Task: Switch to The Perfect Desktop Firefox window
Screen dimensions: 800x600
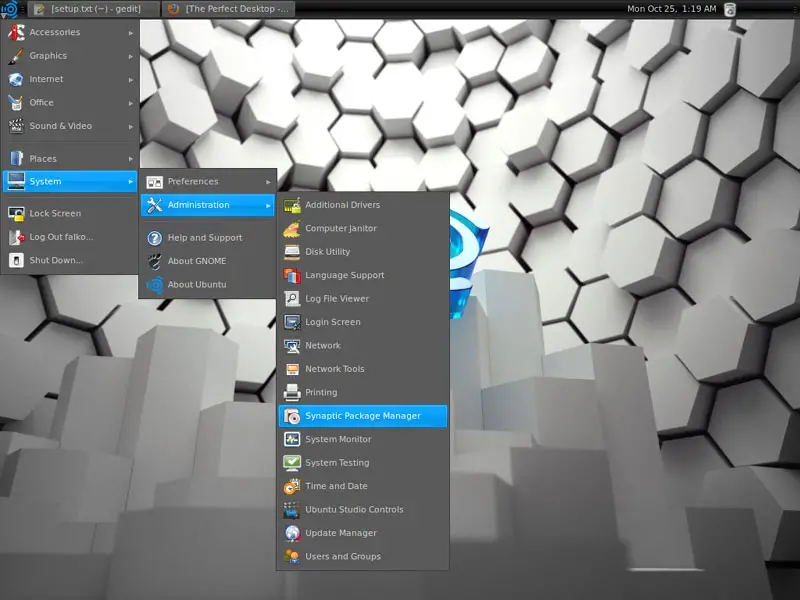Action: [228, 9]
